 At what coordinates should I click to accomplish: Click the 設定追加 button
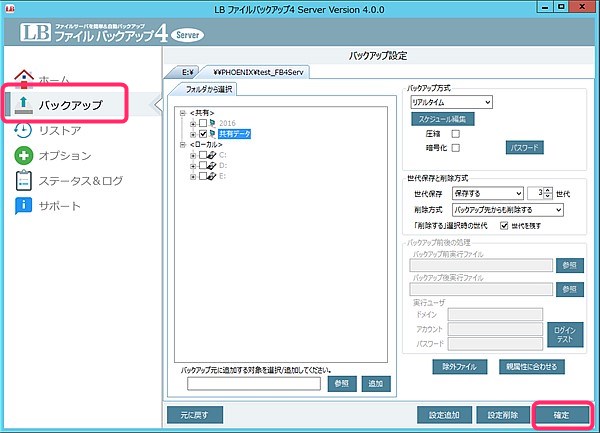tap(444, 415)
